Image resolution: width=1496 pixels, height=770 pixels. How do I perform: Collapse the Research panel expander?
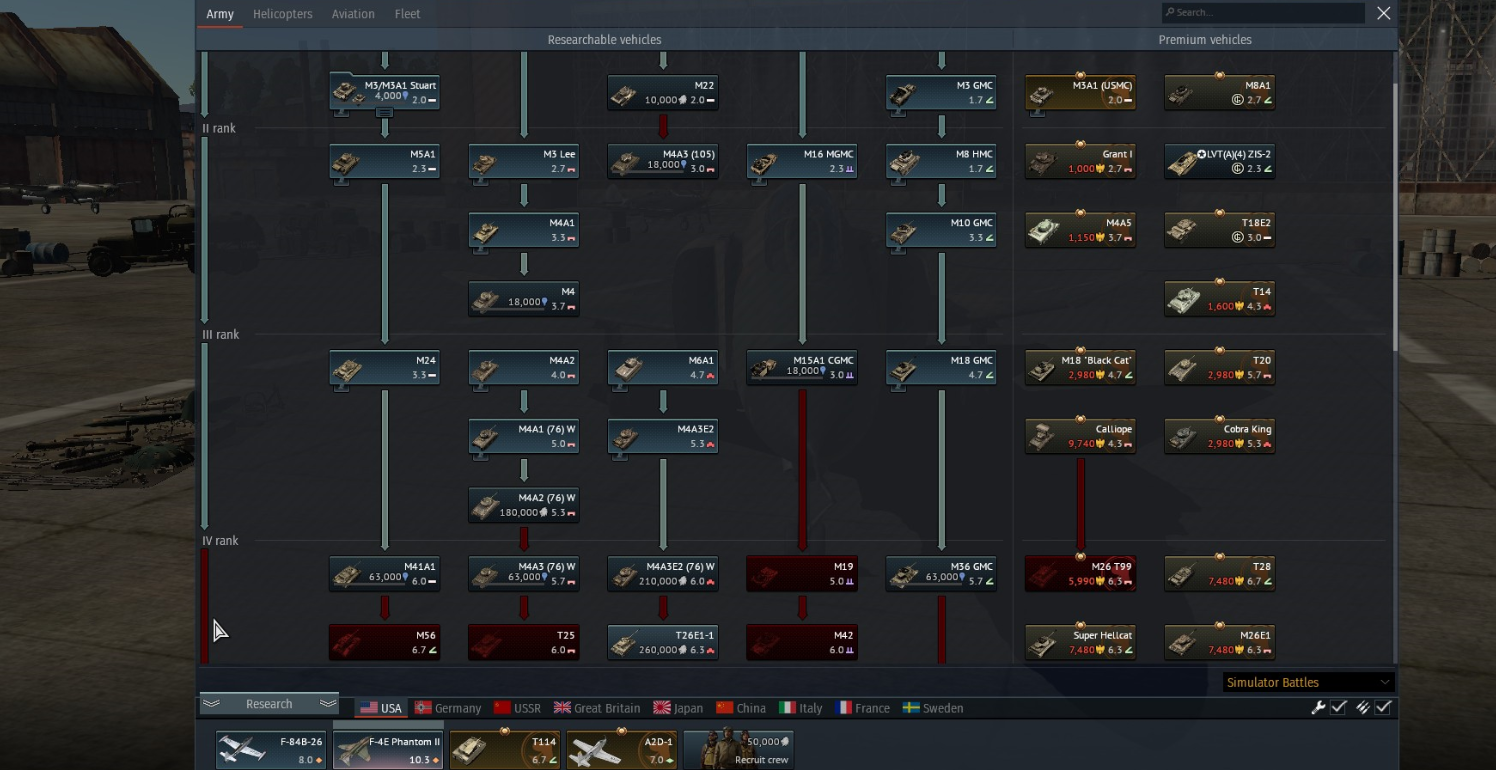click(269, 704)
